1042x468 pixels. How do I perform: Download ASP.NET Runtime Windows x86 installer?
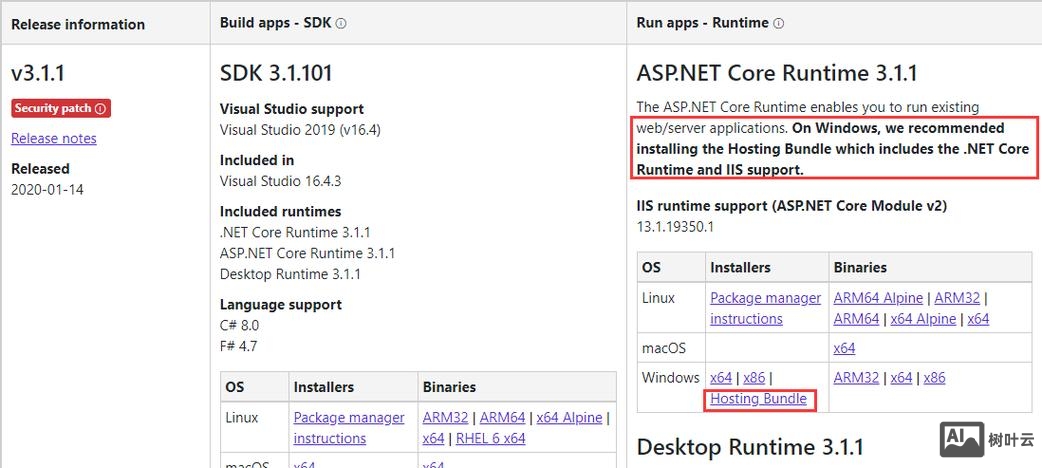click(754, 378)
